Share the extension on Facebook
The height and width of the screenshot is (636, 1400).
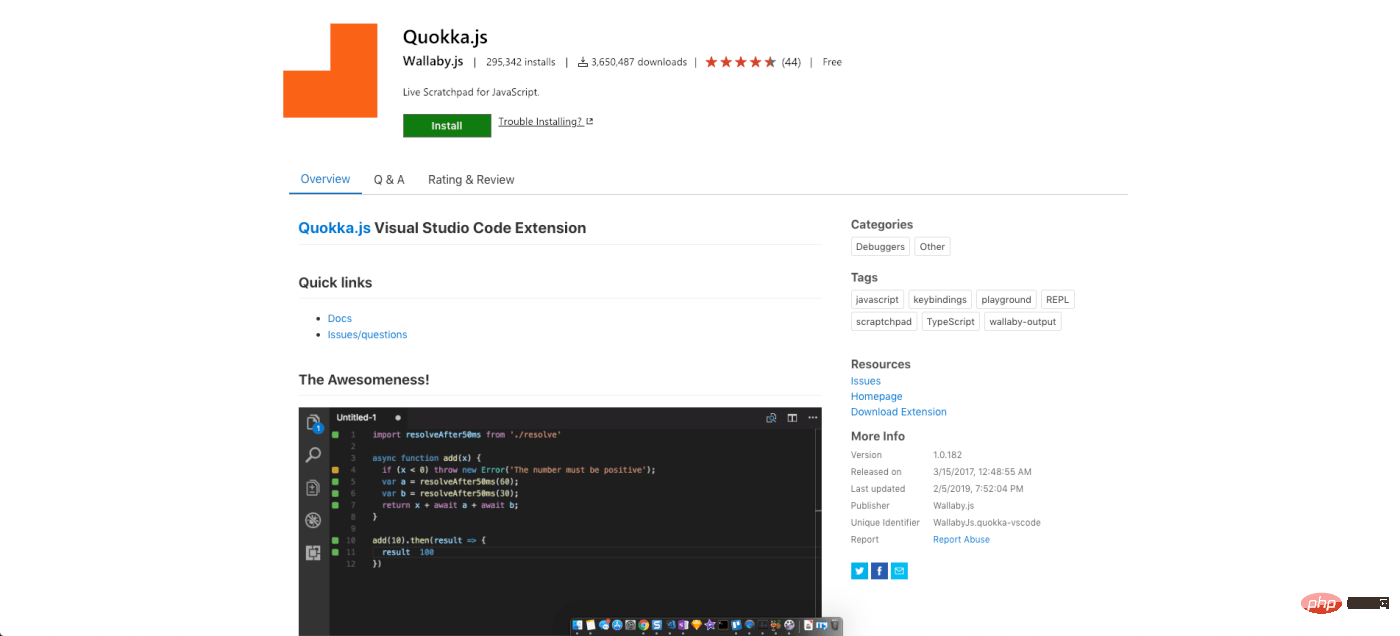click(879, 571)
